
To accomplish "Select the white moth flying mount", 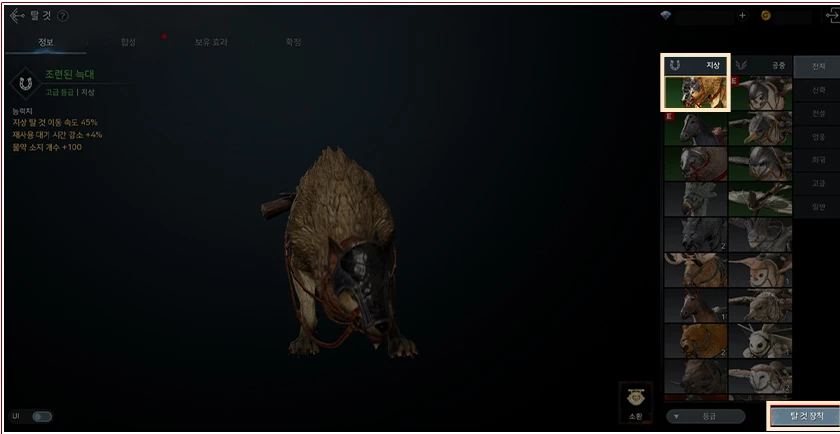I will coord(760,340).
